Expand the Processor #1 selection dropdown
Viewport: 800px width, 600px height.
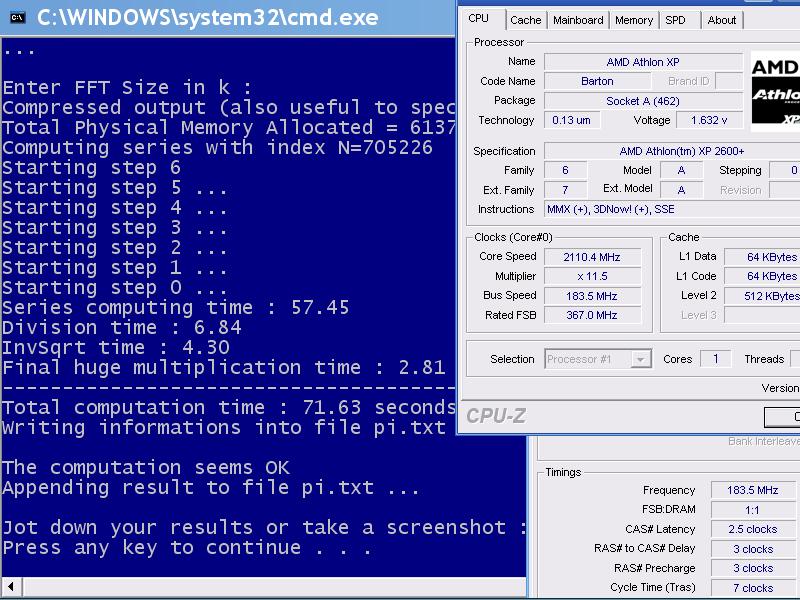click(x=641, y=359)
